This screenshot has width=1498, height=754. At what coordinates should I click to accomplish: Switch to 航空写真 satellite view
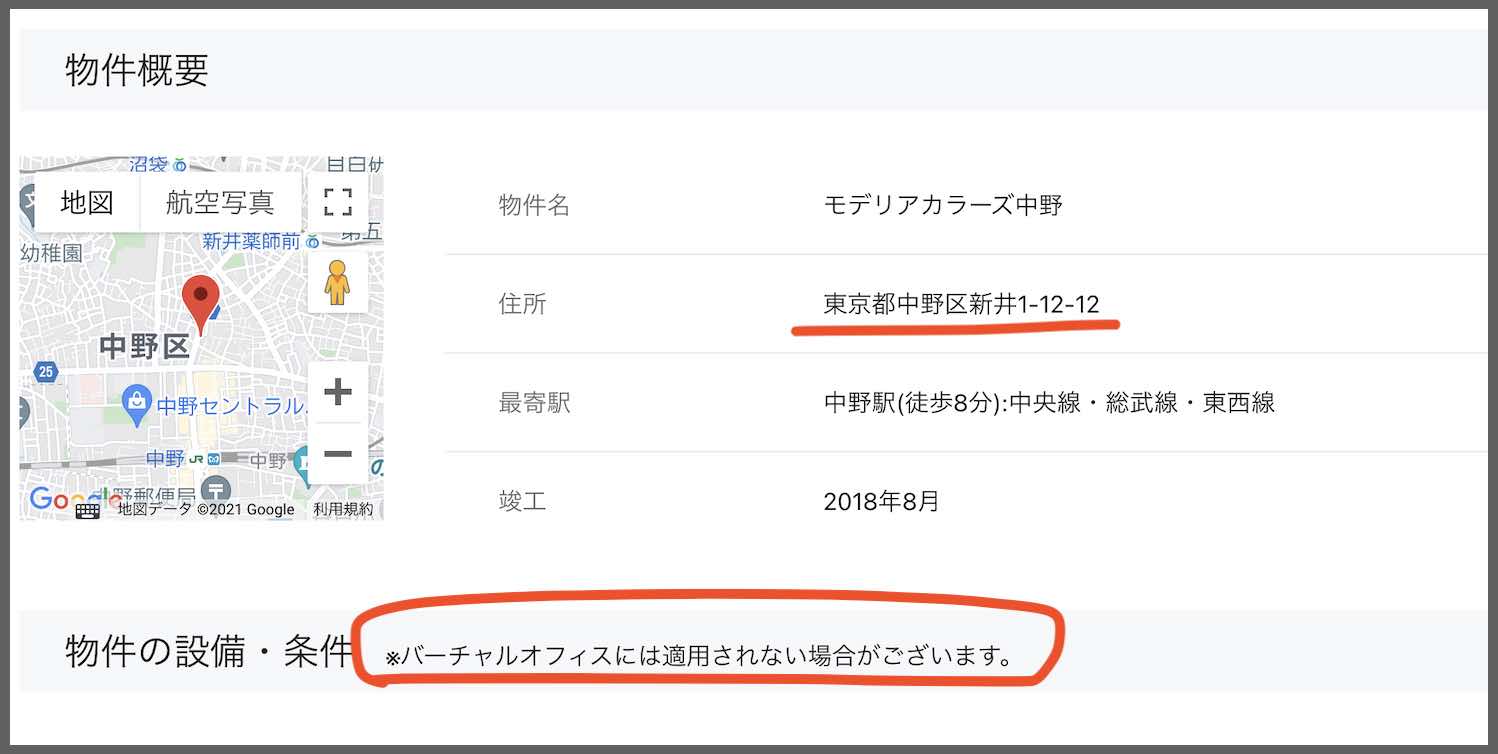click(x=220, y=202)
